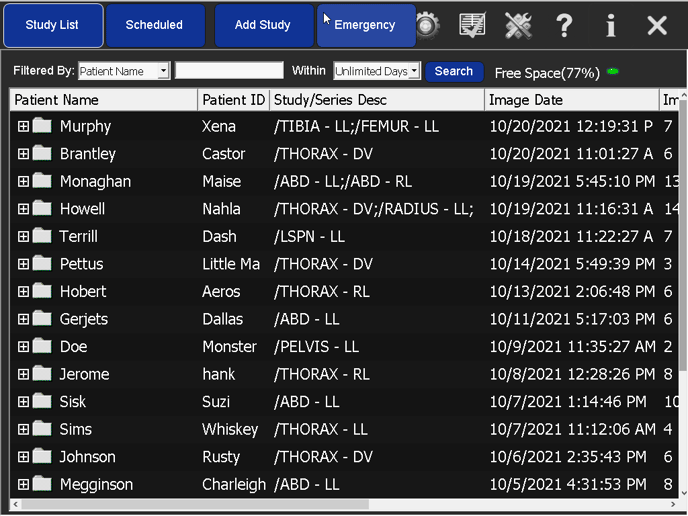Open the info icon

(610, 25)
